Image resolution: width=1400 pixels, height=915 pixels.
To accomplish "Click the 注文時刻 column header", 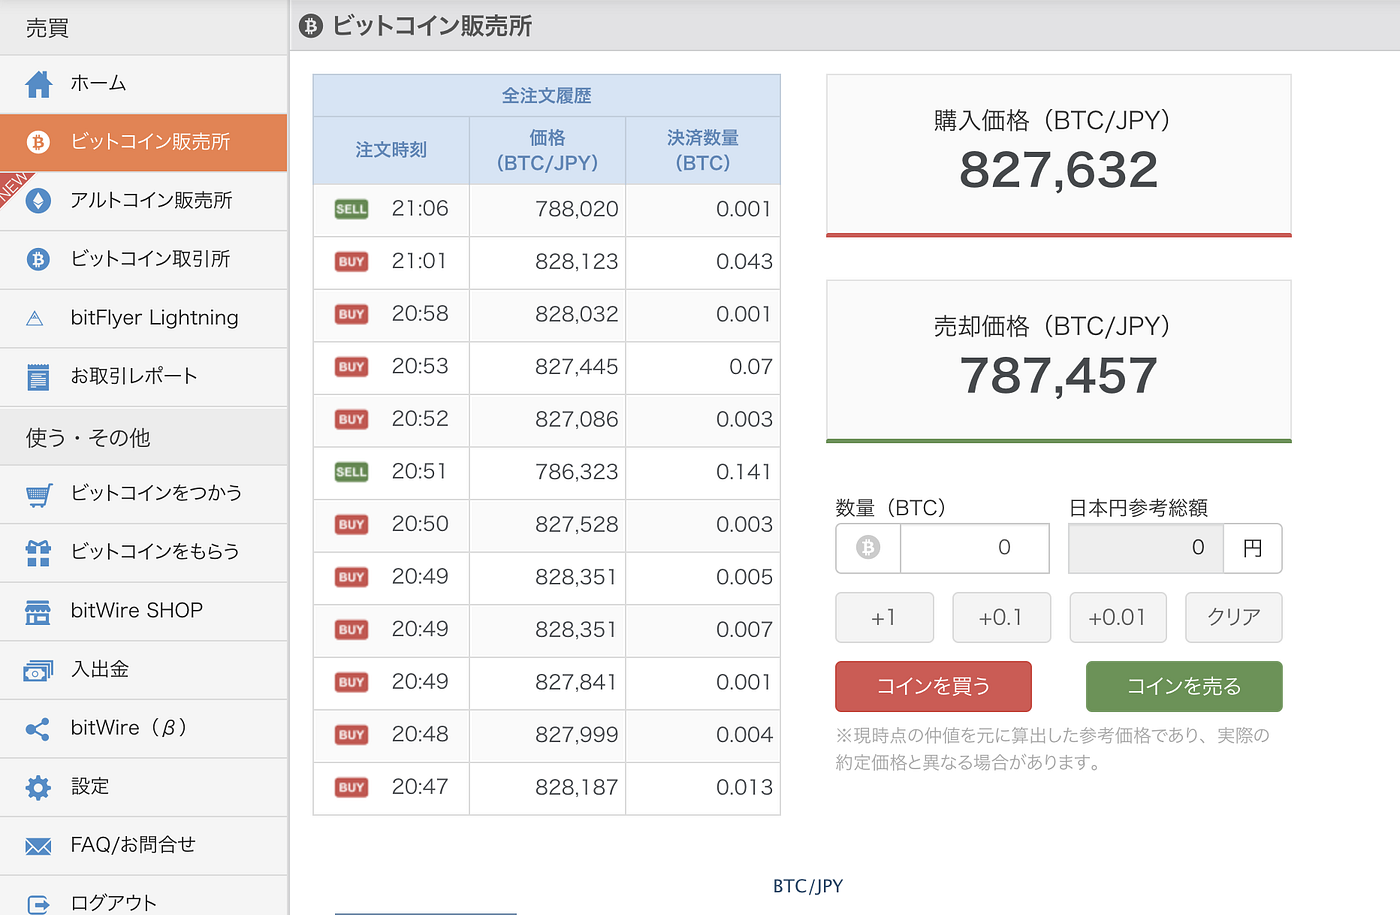I will [x=391, y=151].
